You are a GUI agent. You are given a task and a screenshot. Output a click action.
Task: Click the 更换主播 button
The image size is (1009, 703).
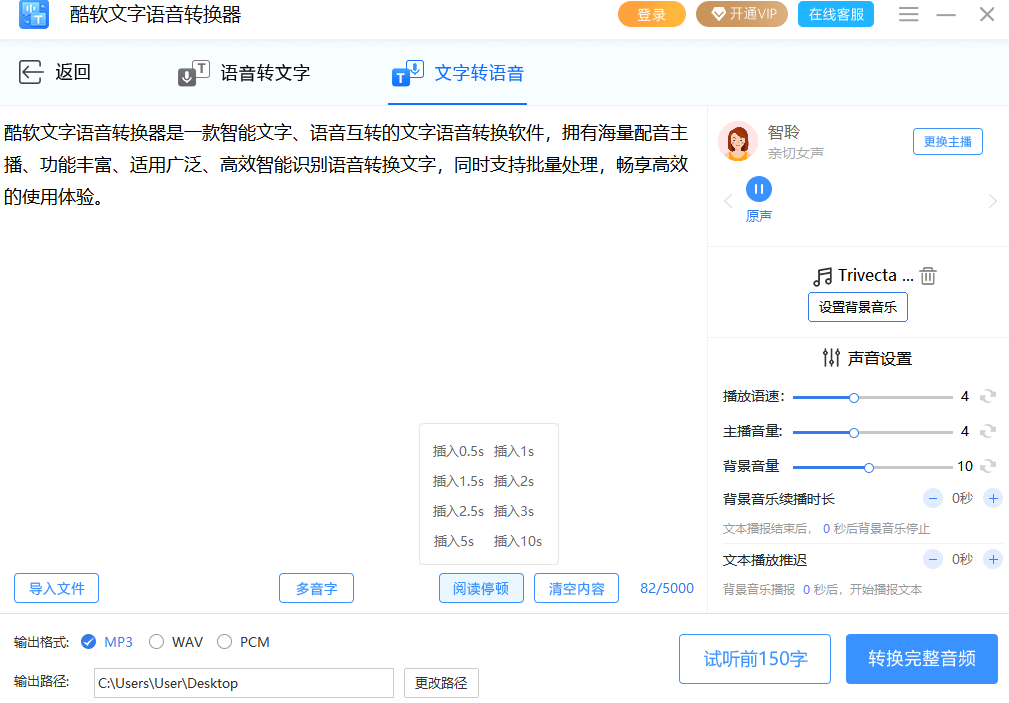pyautogui.click(x=947, y=141)
